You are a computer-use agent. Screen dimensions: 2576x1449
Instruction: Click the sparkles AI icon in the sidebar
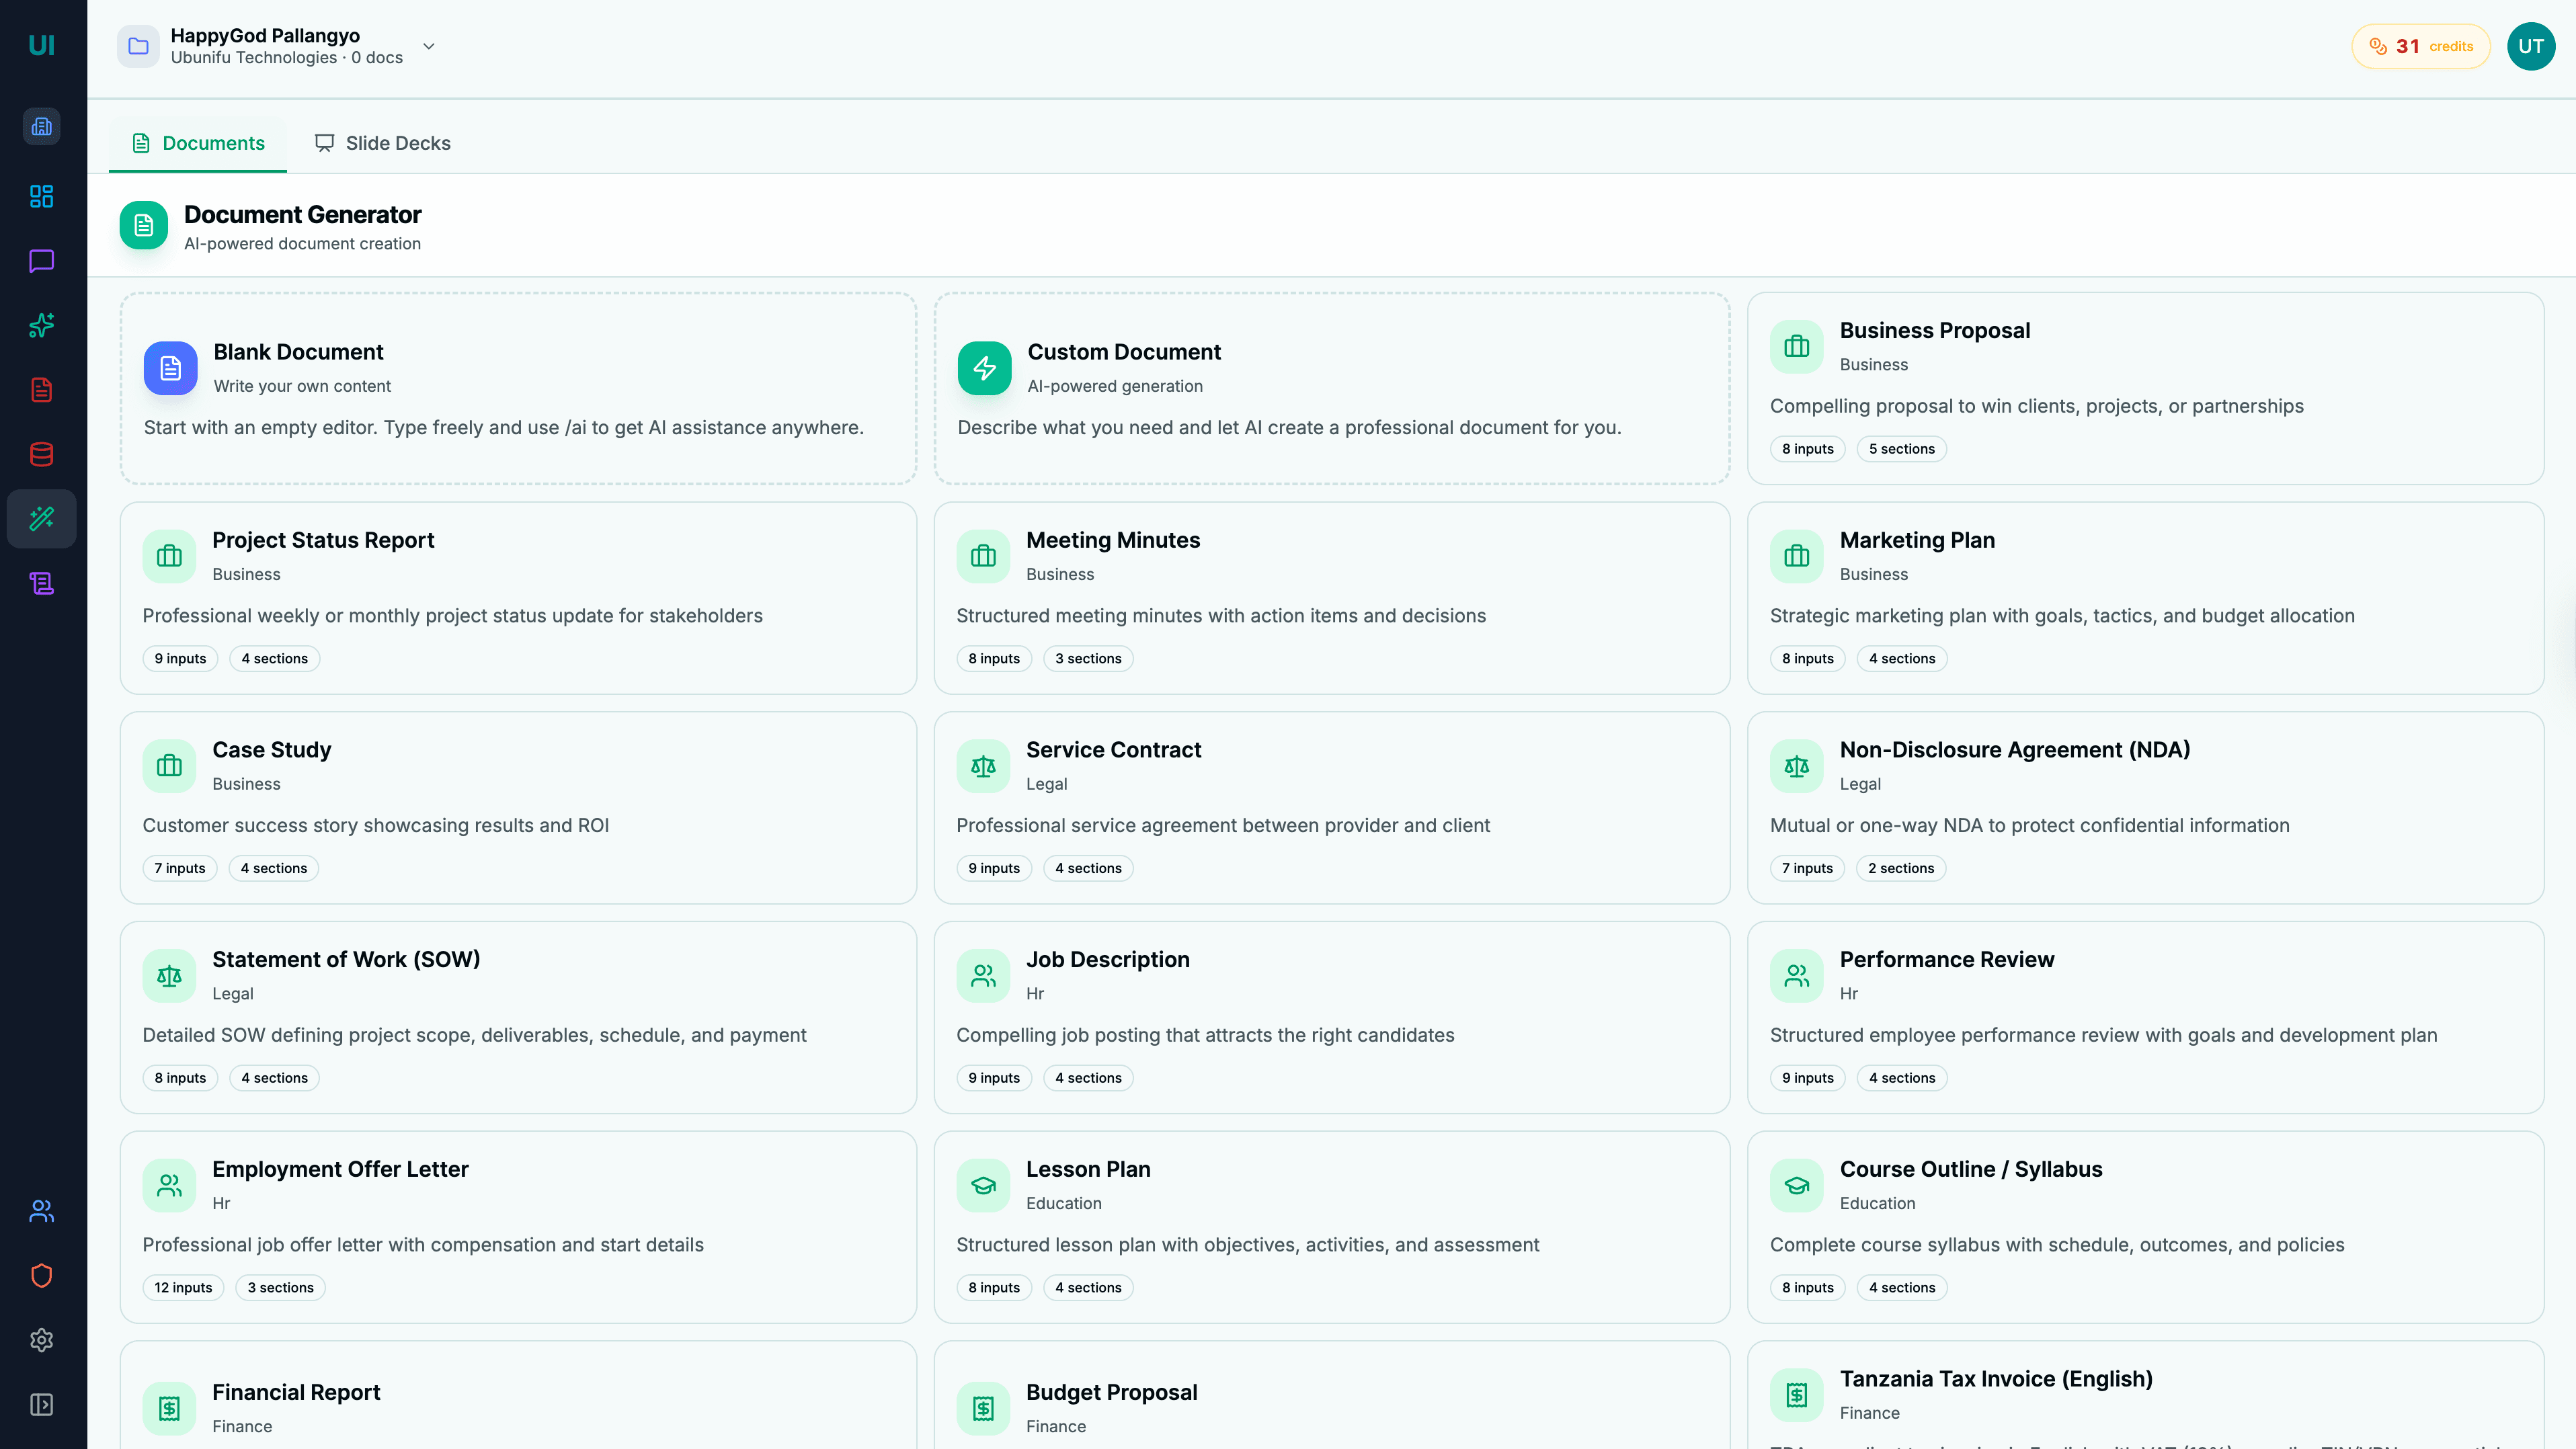tap(42, 325)
